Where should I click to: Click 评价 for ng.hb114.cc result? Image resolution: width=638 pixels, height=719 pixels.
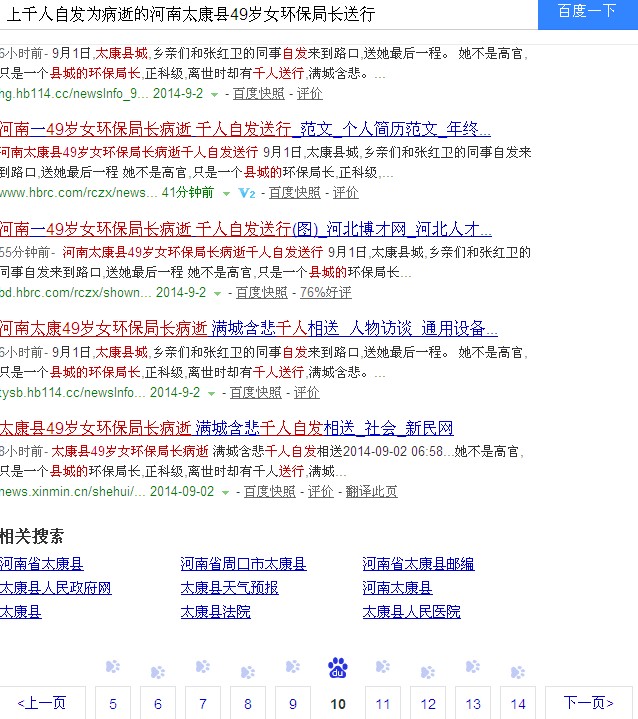(x=310, y=94)
